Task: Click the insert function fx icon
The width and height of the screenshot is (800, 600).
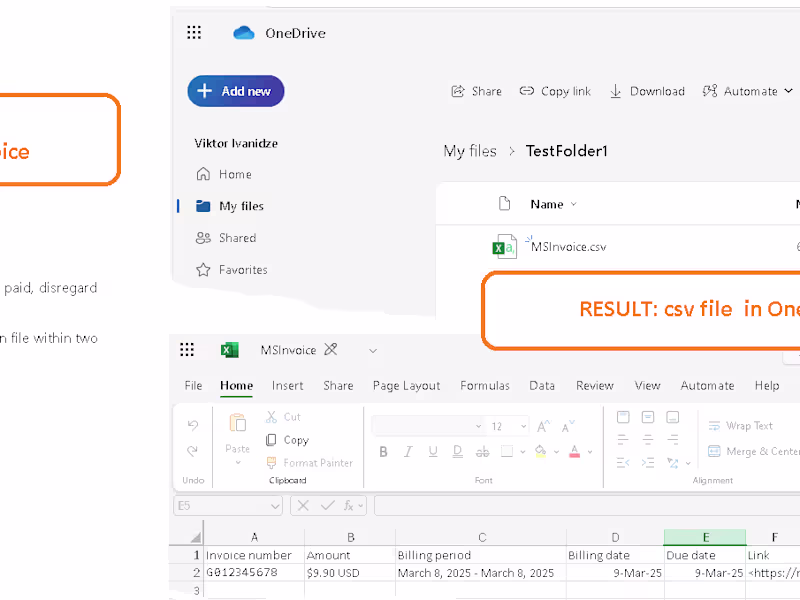Action: (348, 505)
